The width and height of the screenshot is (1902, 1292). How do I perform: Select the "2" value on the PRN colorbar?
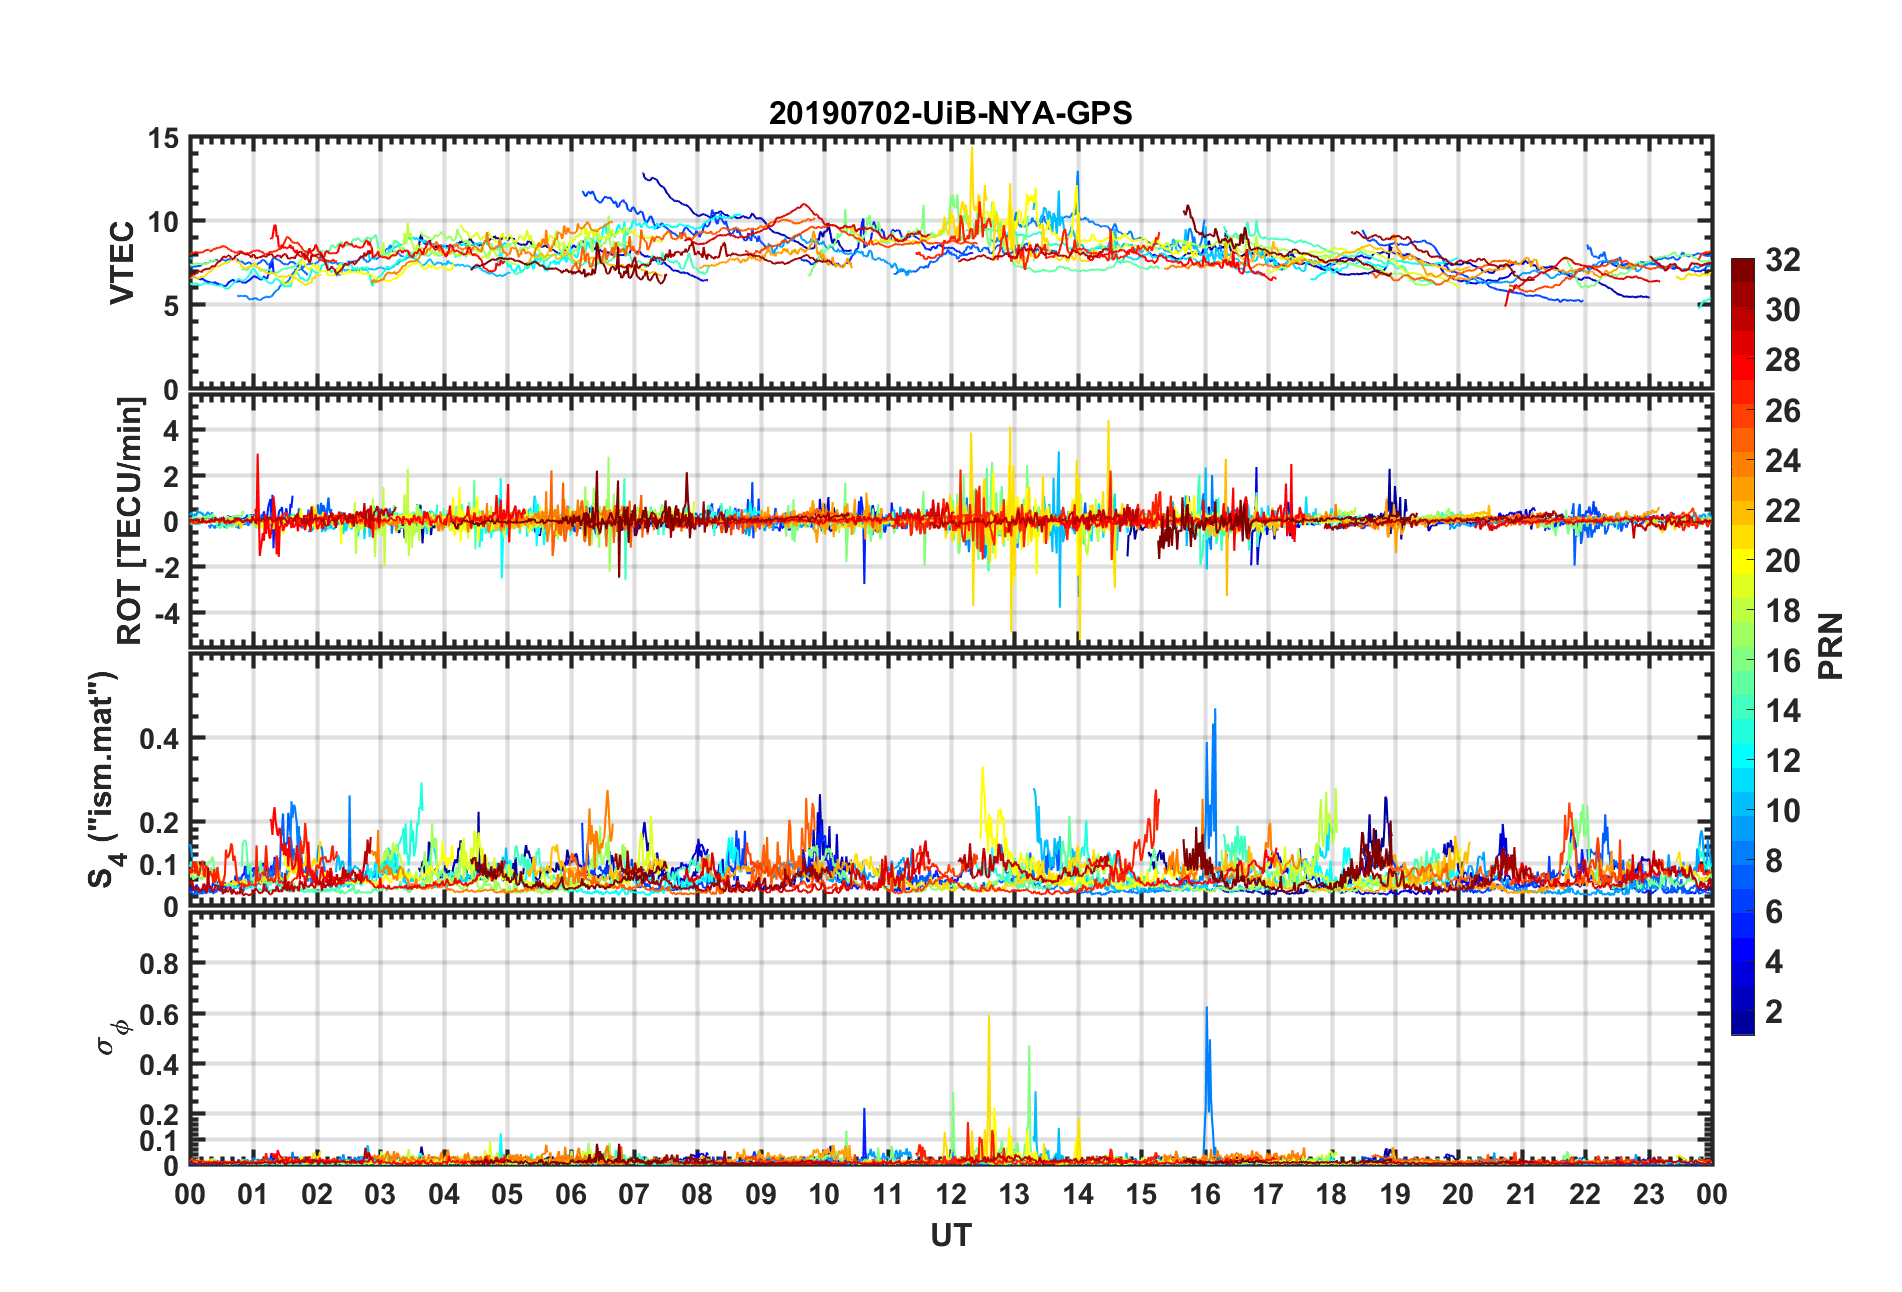click(1774, 1012)
